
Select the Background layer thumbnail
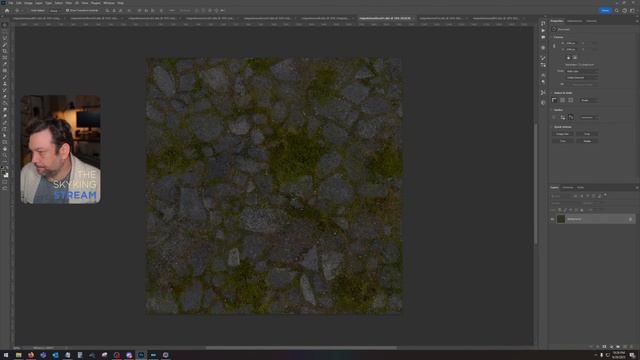[x=561, y=219]
